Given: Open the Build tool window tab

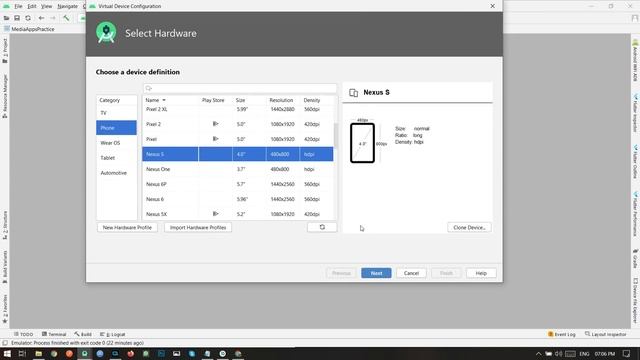Looking at the screenshot, I should (x=83, y=334).
